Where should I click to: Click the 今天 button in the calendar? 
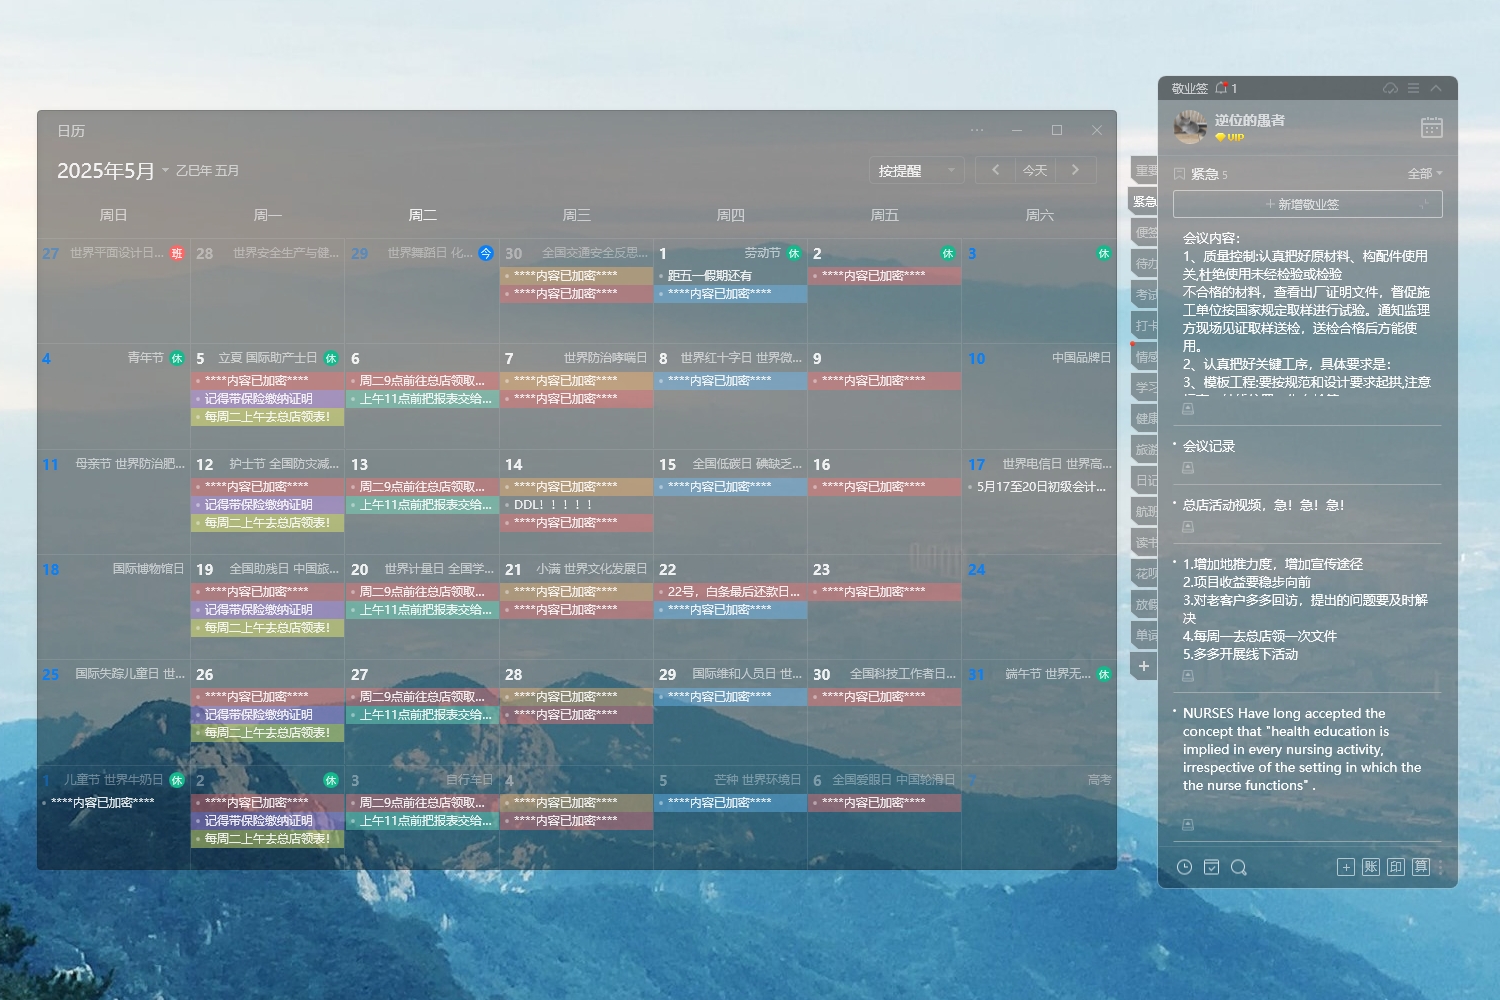click(1035, 171)
